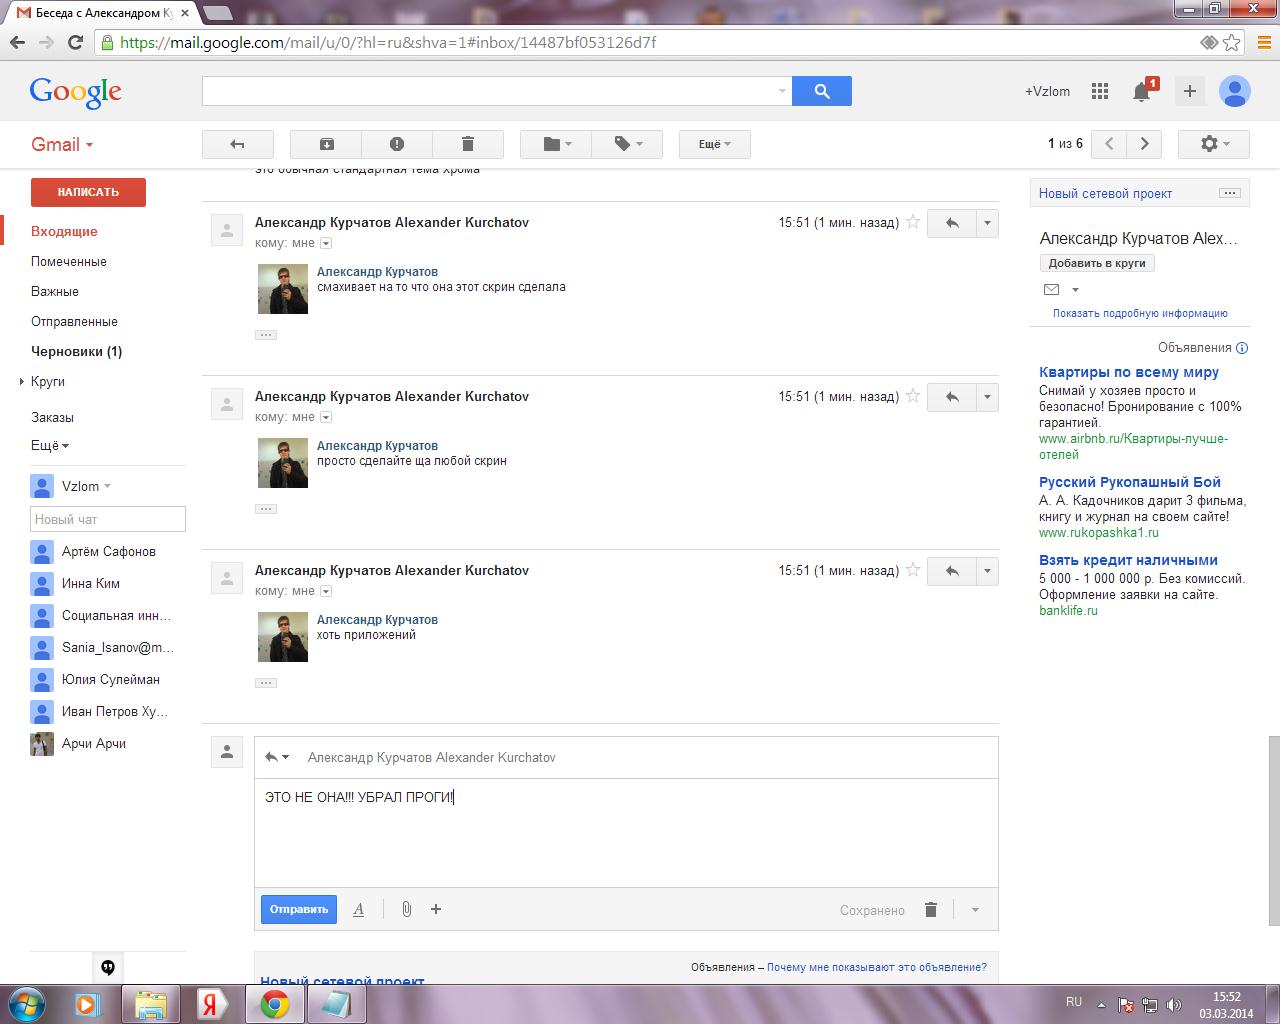Expand recipient details under 'просто сделайте ща'

pyautogui.click(x=326, y=417)
